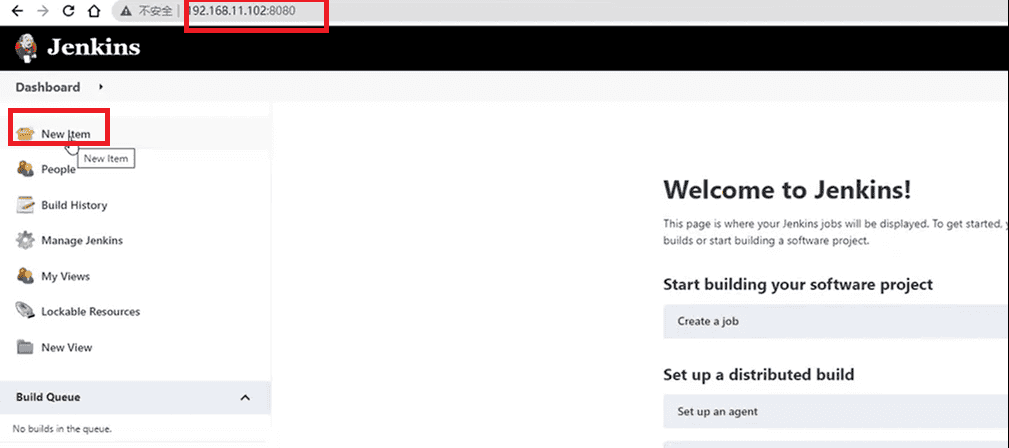Collapse the Build Queue panel chevron
Image resolution: width=1009 pixels, height=448 pixels.
click(x=245, y=398)
